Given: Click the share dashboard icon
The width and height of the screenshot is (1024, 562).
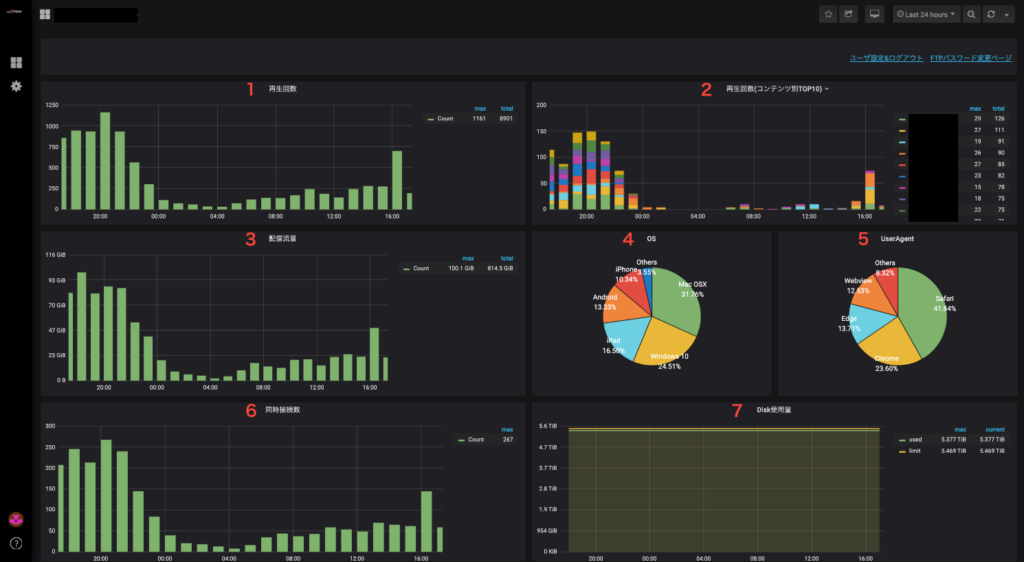Looking at the screenshot, I should [849, 15].
